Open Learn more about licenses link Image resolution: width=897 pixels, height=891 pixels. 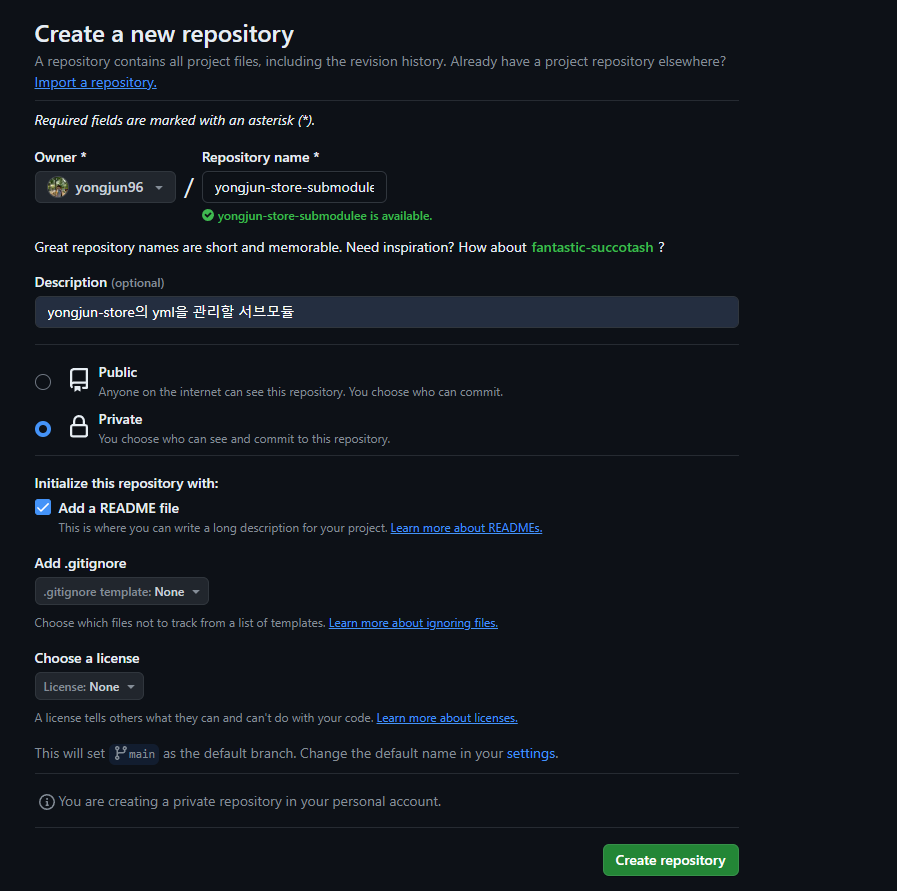(x=447, y=718)
